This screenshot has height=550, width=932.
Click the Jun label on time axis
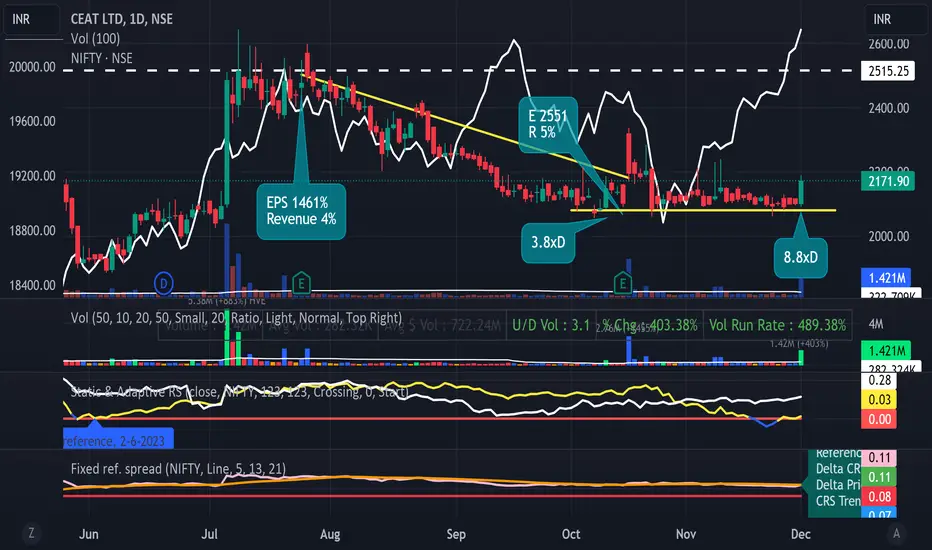(x=89, y=534)
